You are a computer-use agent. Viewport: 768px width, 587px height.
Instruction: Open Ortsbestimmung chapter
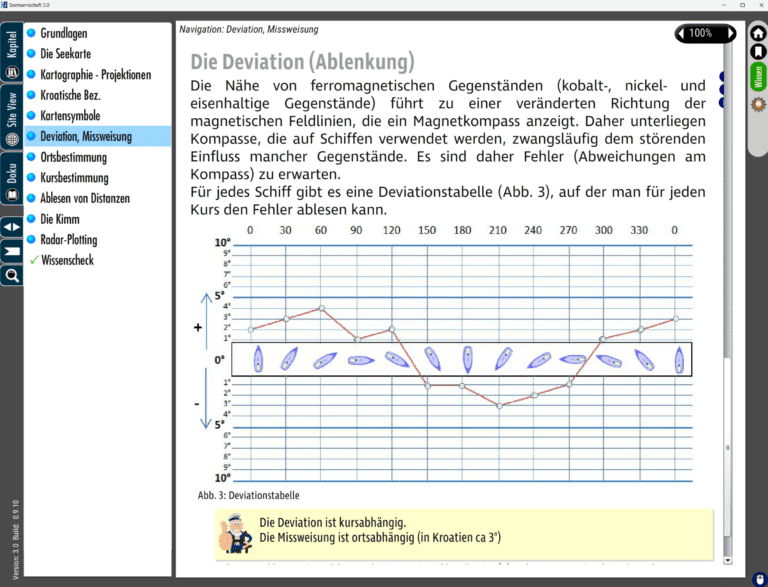73,157
